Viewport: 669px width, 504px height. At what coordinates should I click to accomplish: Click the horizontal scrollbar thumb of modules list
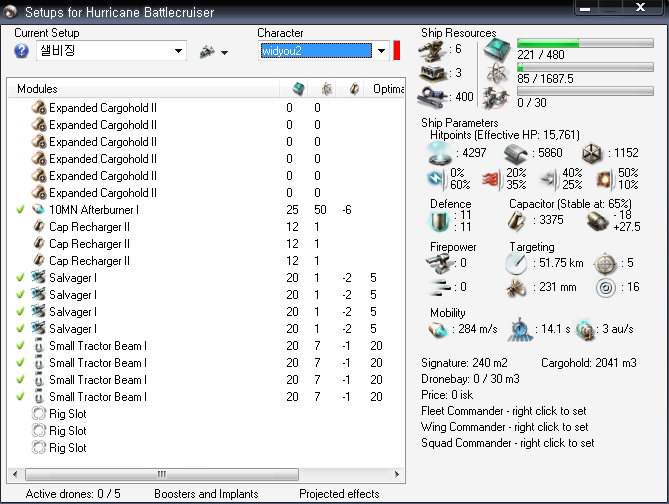point(162,474)
